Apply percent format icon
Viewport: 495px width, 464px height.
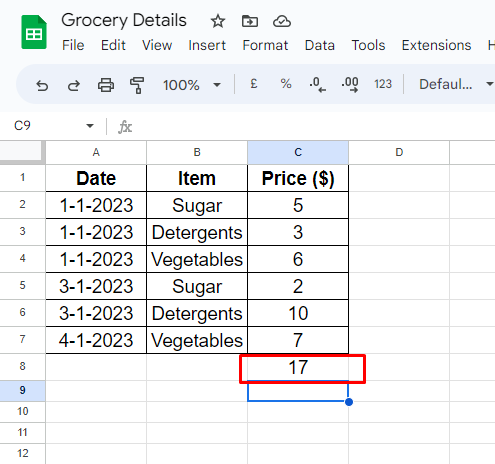[286, 84]
